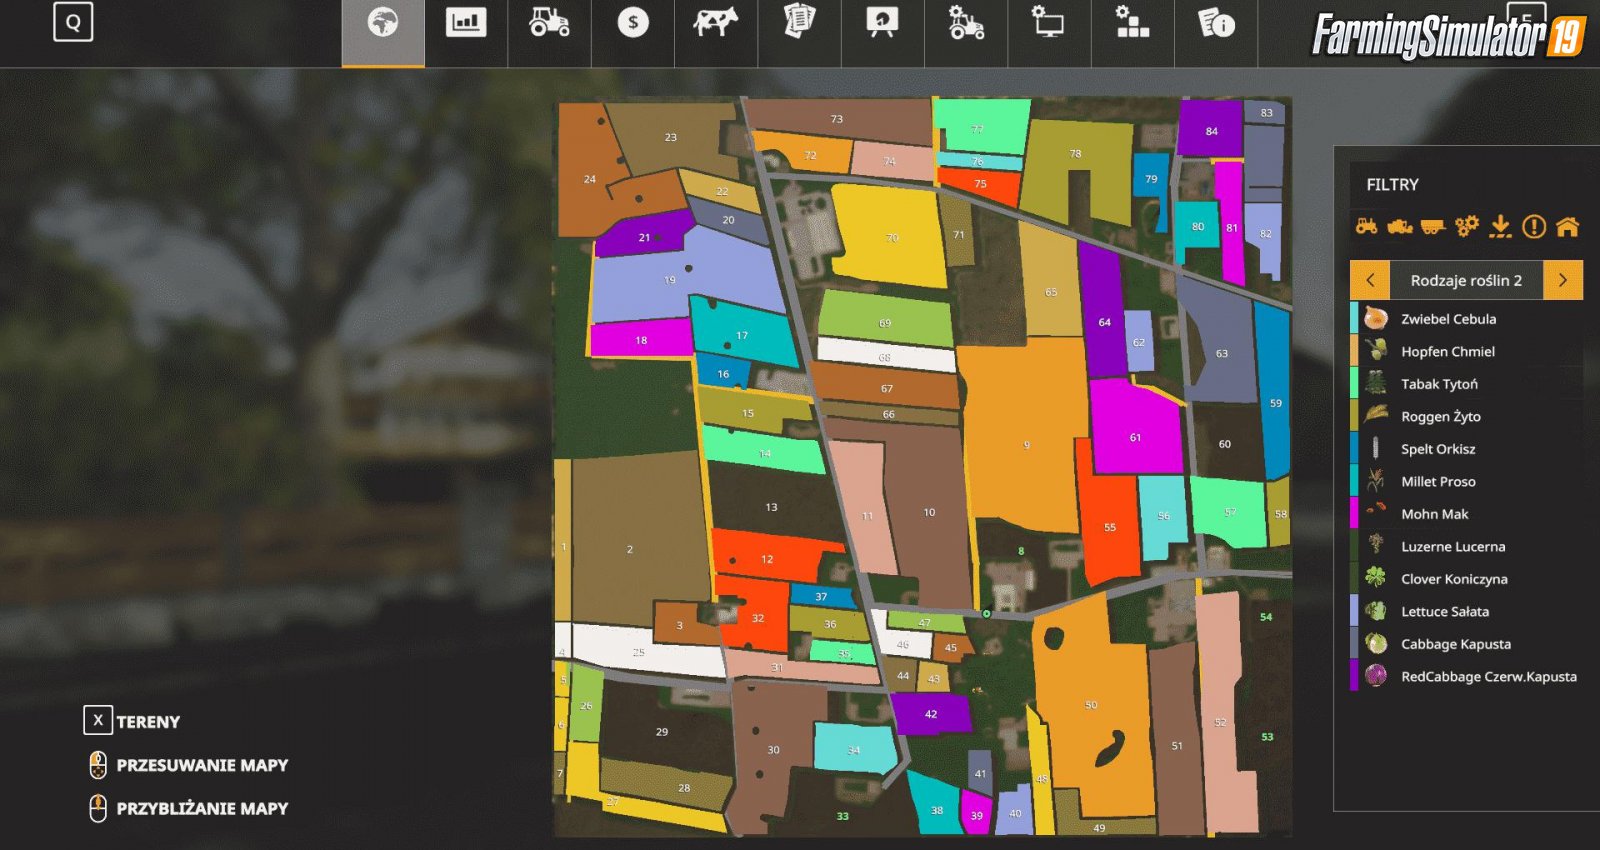Screen dimensions: 1600x850
Task: Click purple color swatch for RedCabbage
Action: 1354,676
